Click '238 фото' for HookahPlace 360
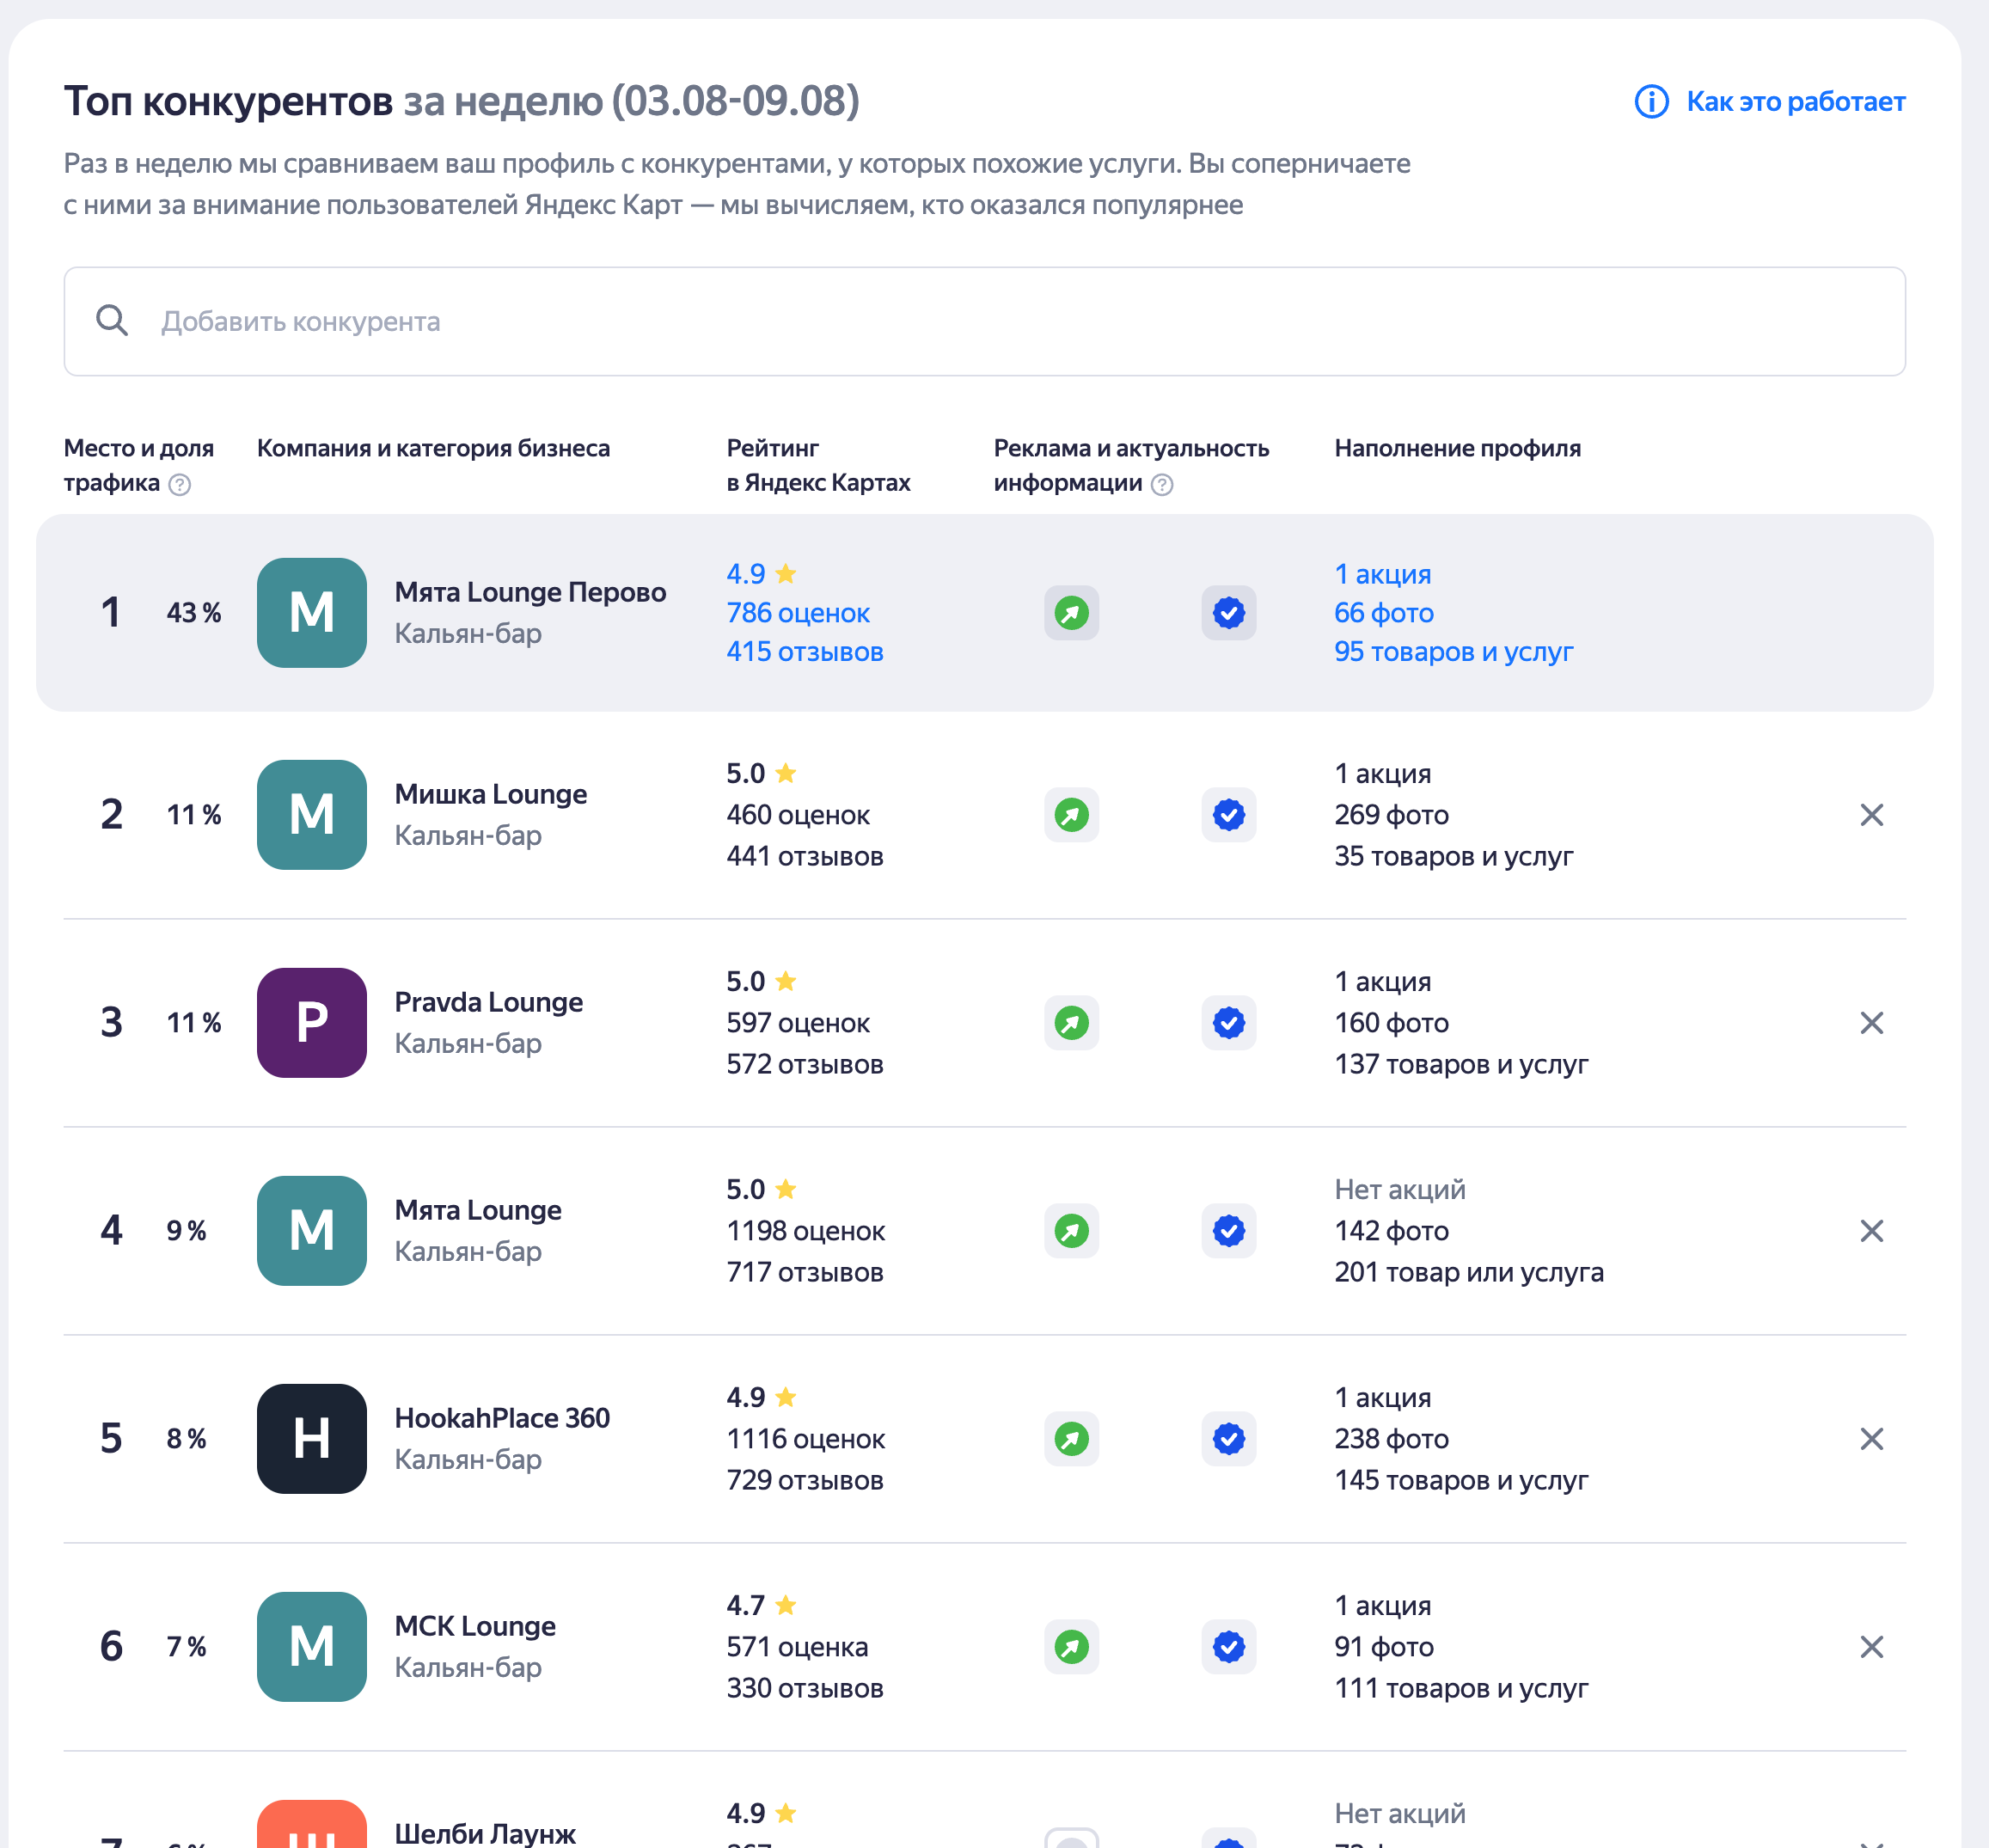 [x=1391, y=1439]
